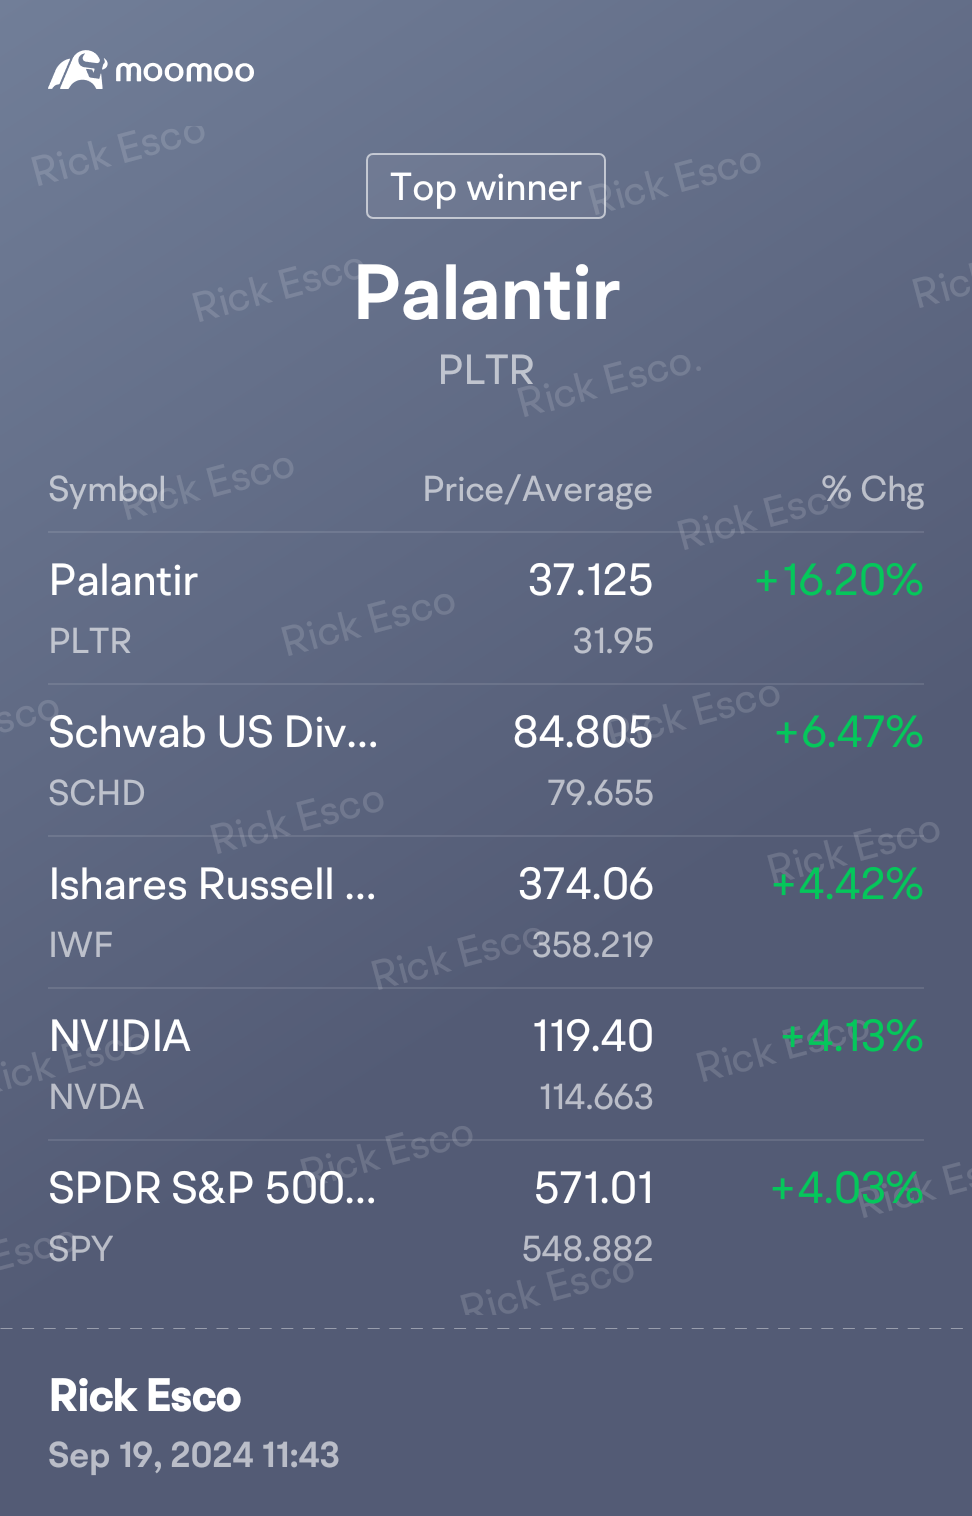Click the Price/Average column header
The image size is (972, 1516).
click(537, 490)
